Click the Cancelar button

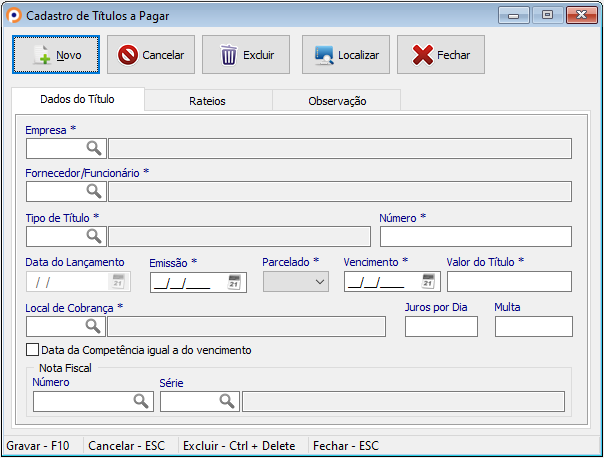[152, 55]
